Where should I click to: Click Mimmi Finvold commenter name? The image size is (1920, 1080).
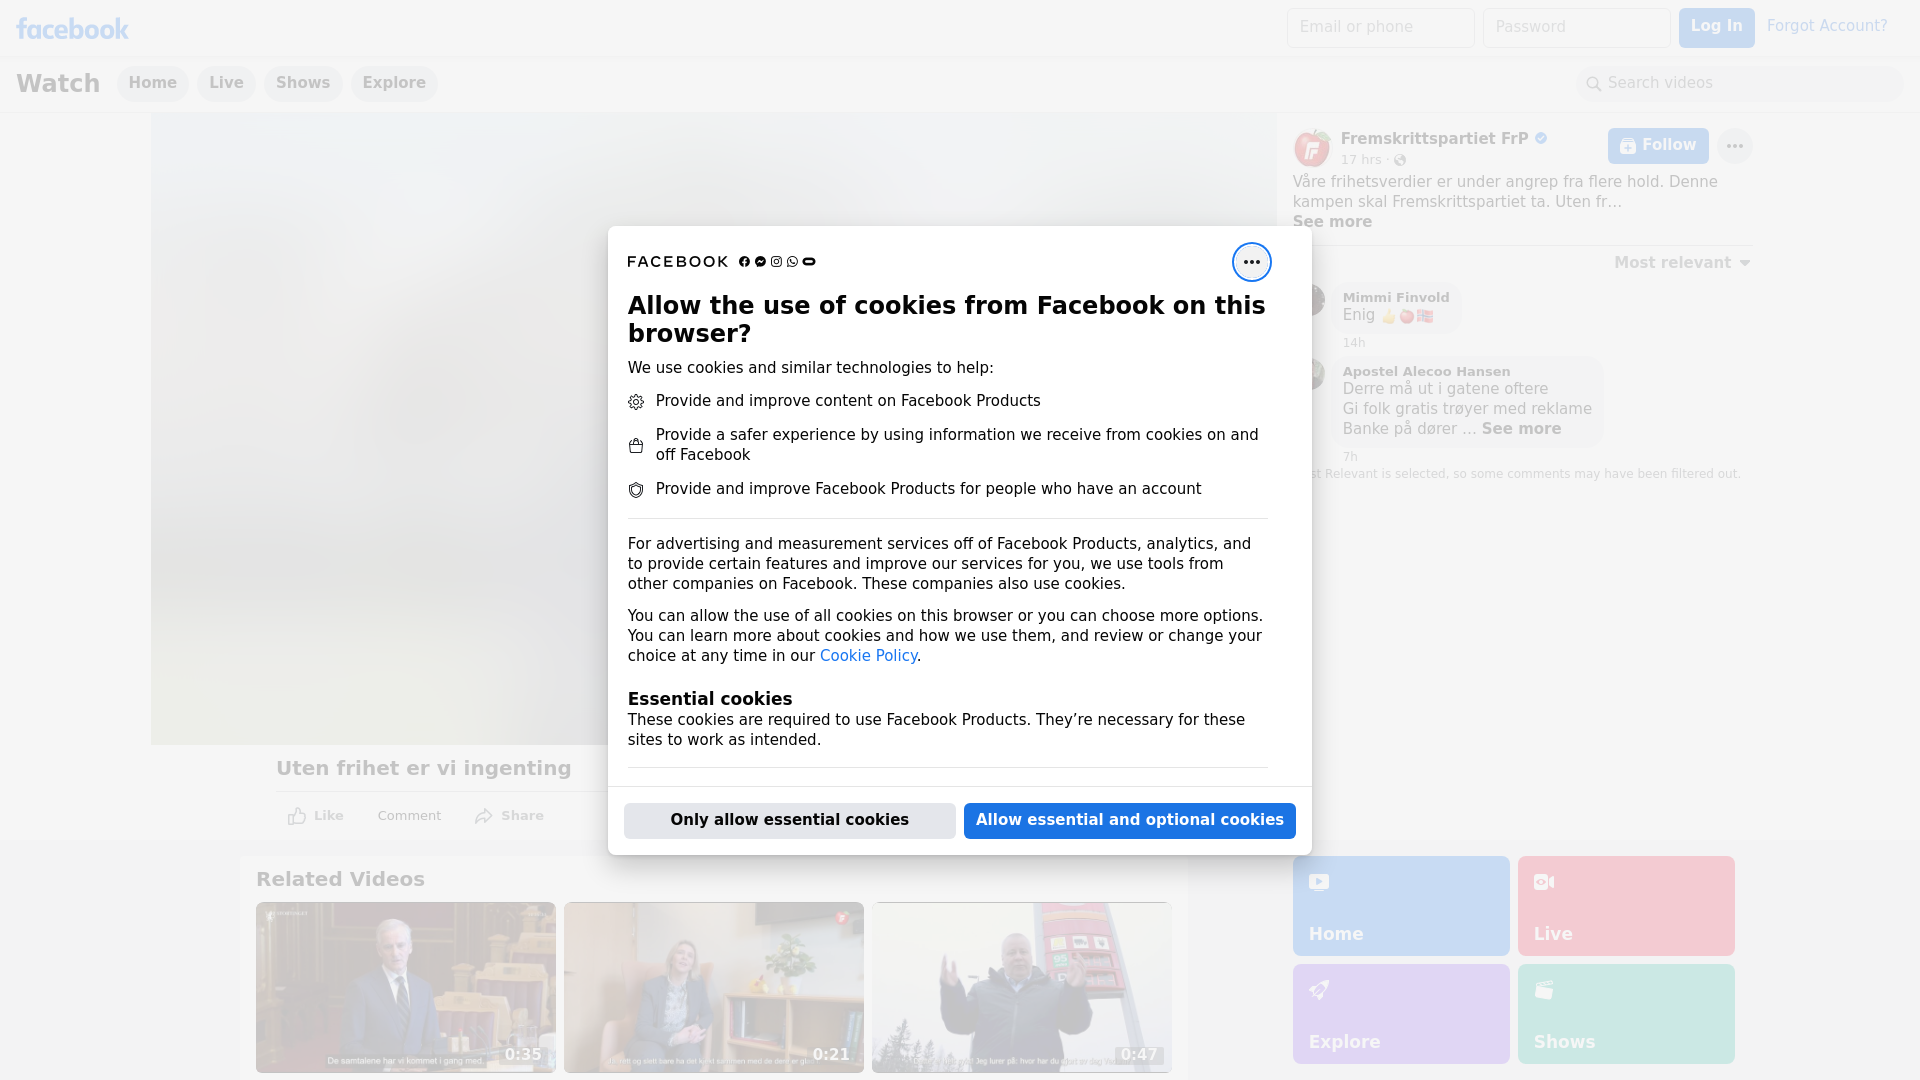pos(1396,298)
